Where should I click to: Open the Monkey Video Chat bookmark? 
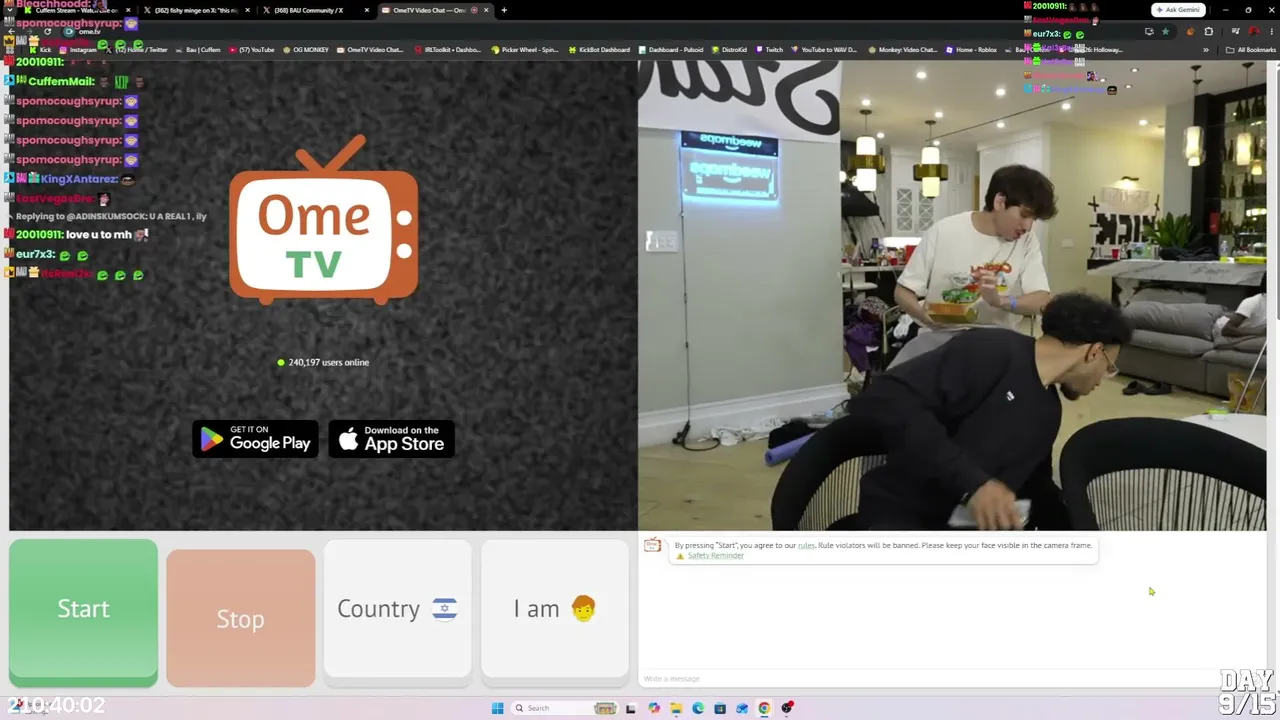point(903,50)
